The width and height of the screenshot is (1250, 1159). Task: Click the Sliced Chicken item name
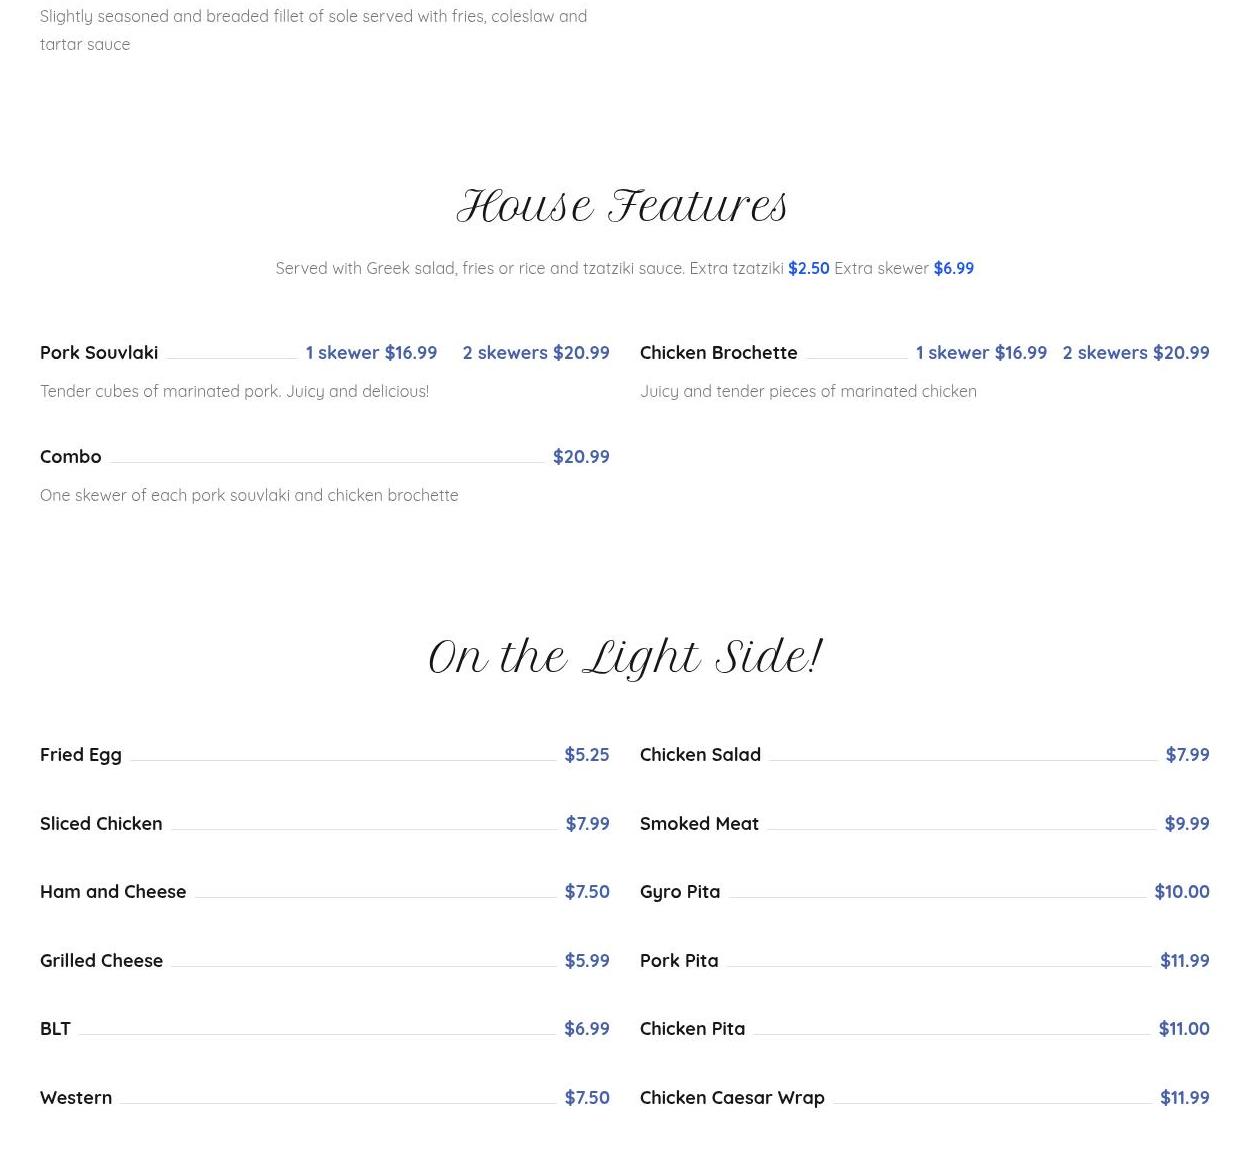point(101,824)
